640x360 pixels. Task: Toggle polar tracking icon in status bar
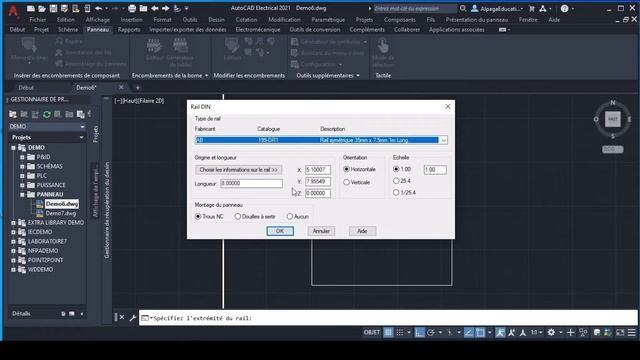tap(431, 333)
